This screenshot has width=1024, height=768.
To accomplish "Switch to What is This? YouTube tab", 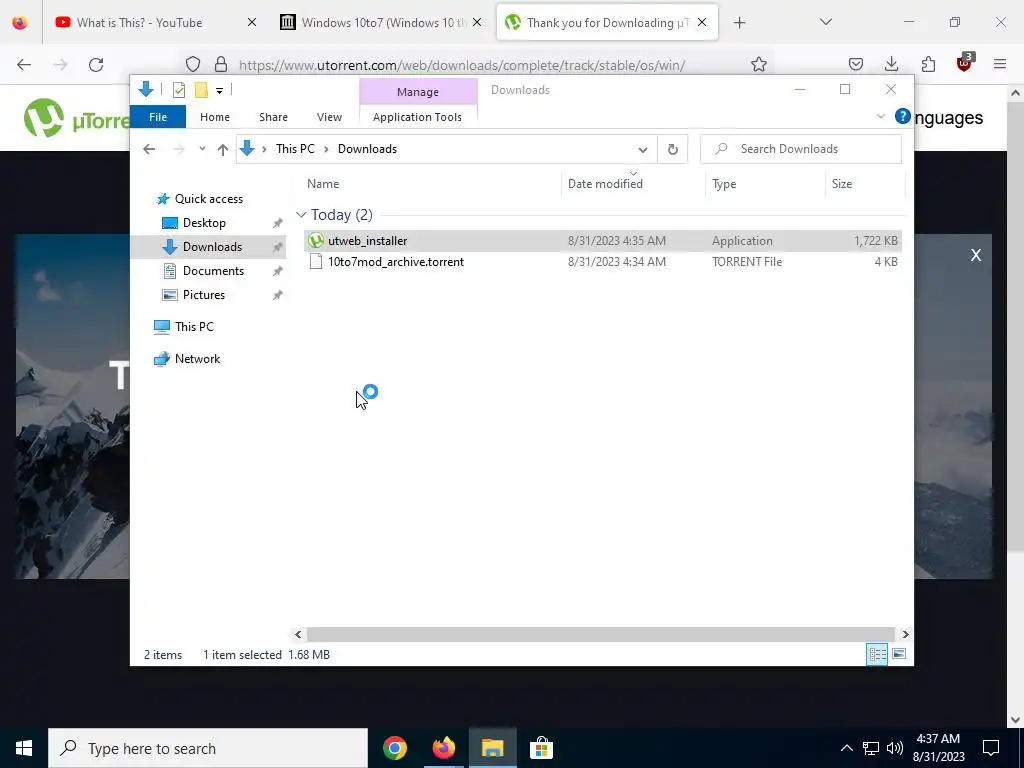I will [139, 22].
